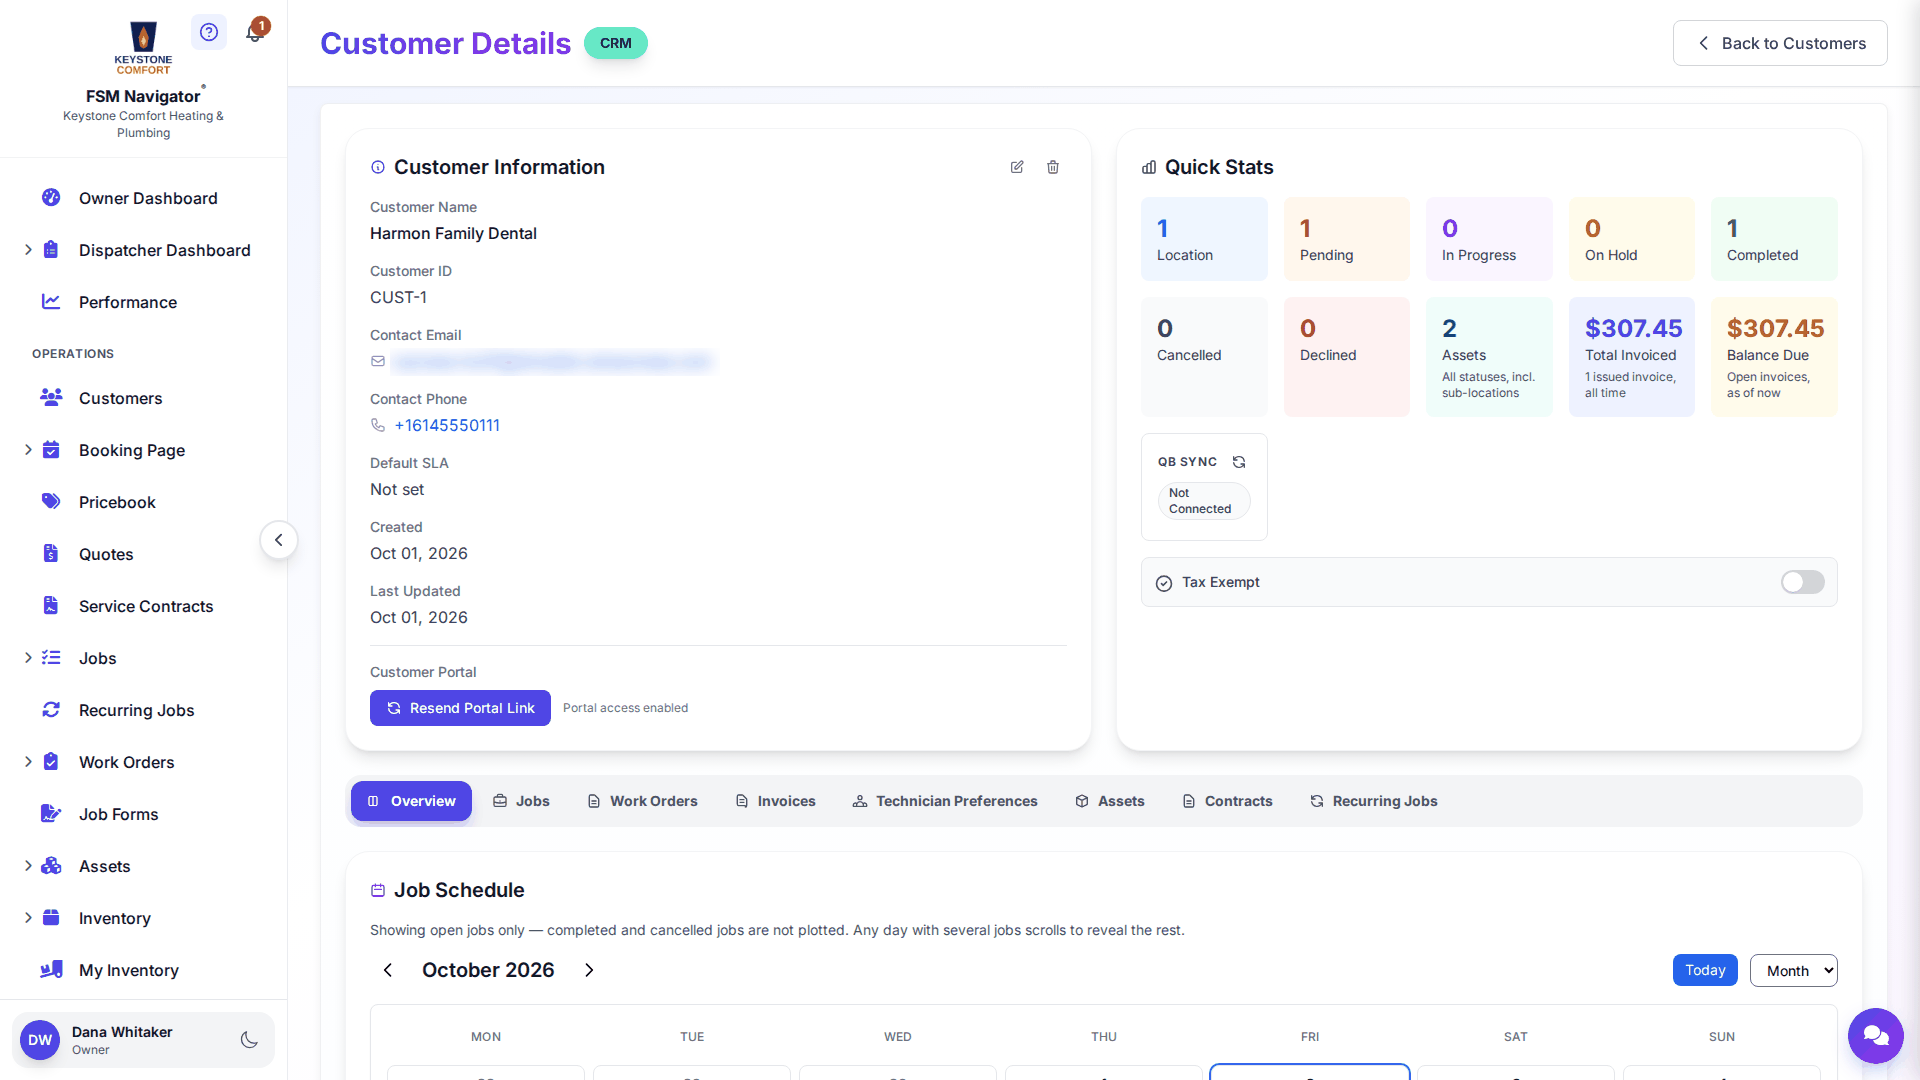1920x1080 pixels.
Task: Jump to Today in calendar
Action: [1705, 970]
